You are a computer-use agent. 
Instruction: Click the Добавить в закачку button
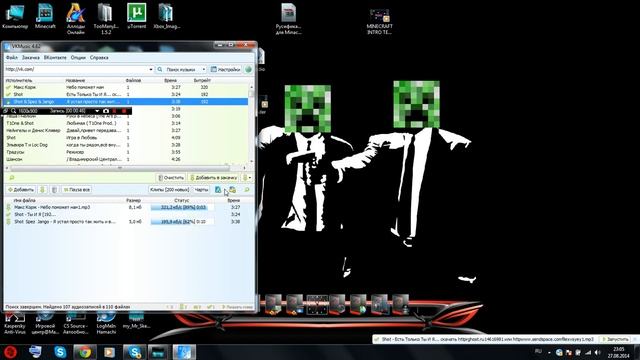213,178
